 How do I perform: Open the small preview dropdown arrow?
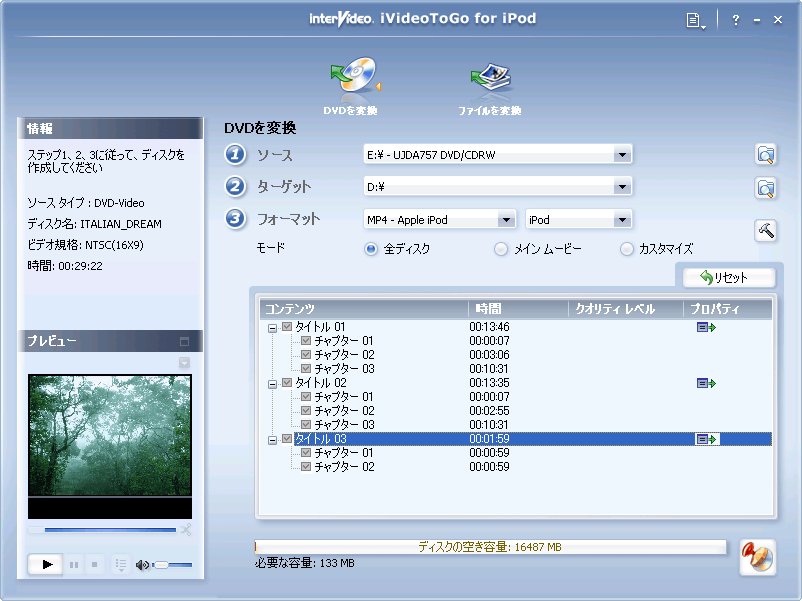(185, 363)
